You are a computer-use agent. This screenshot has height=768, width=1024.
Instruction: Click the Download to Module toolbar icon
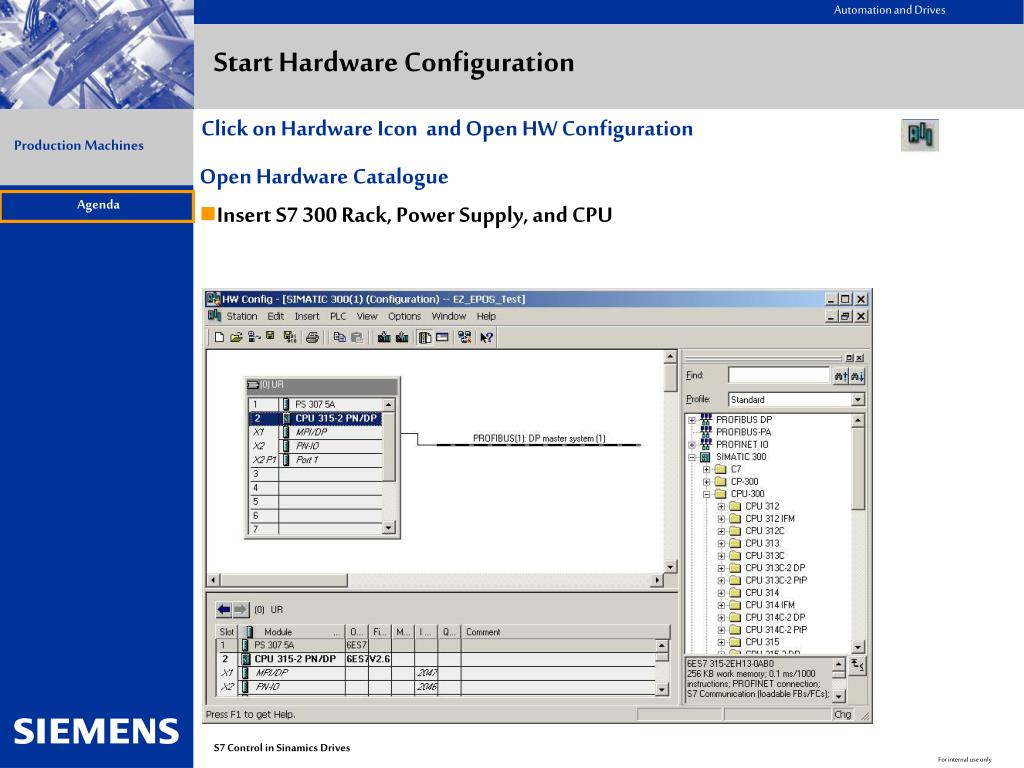click(384, 337)
